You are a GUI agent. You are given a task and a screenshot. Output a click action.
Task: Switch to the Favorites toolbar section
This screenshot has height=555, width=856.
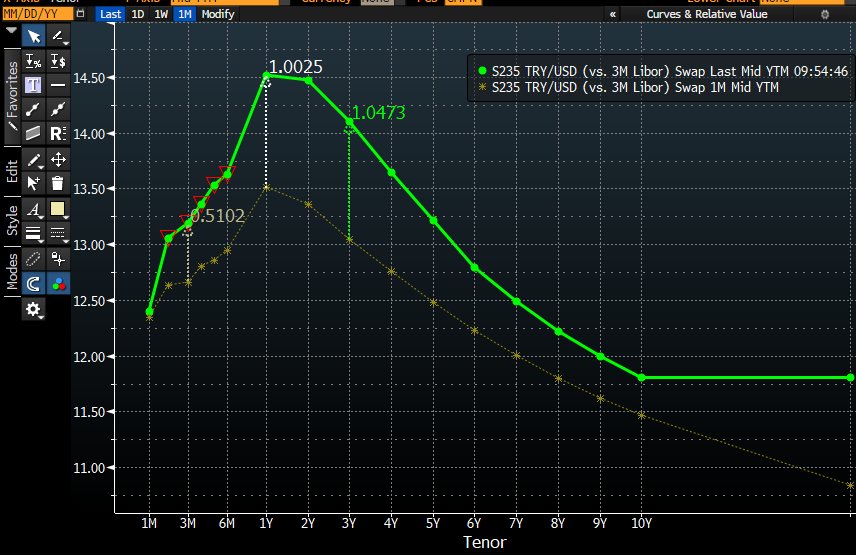click(11, 97)
